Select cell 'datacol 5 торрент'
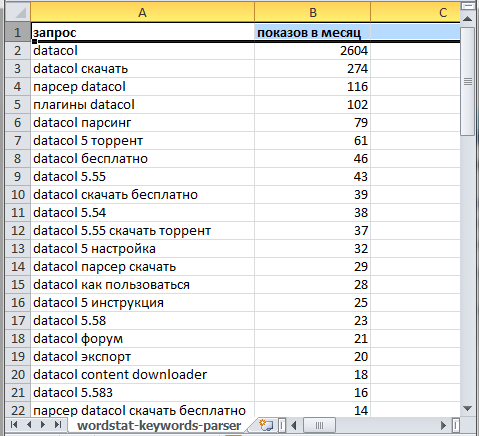This screenshot has width=479, height=436. tap(142, 141)
